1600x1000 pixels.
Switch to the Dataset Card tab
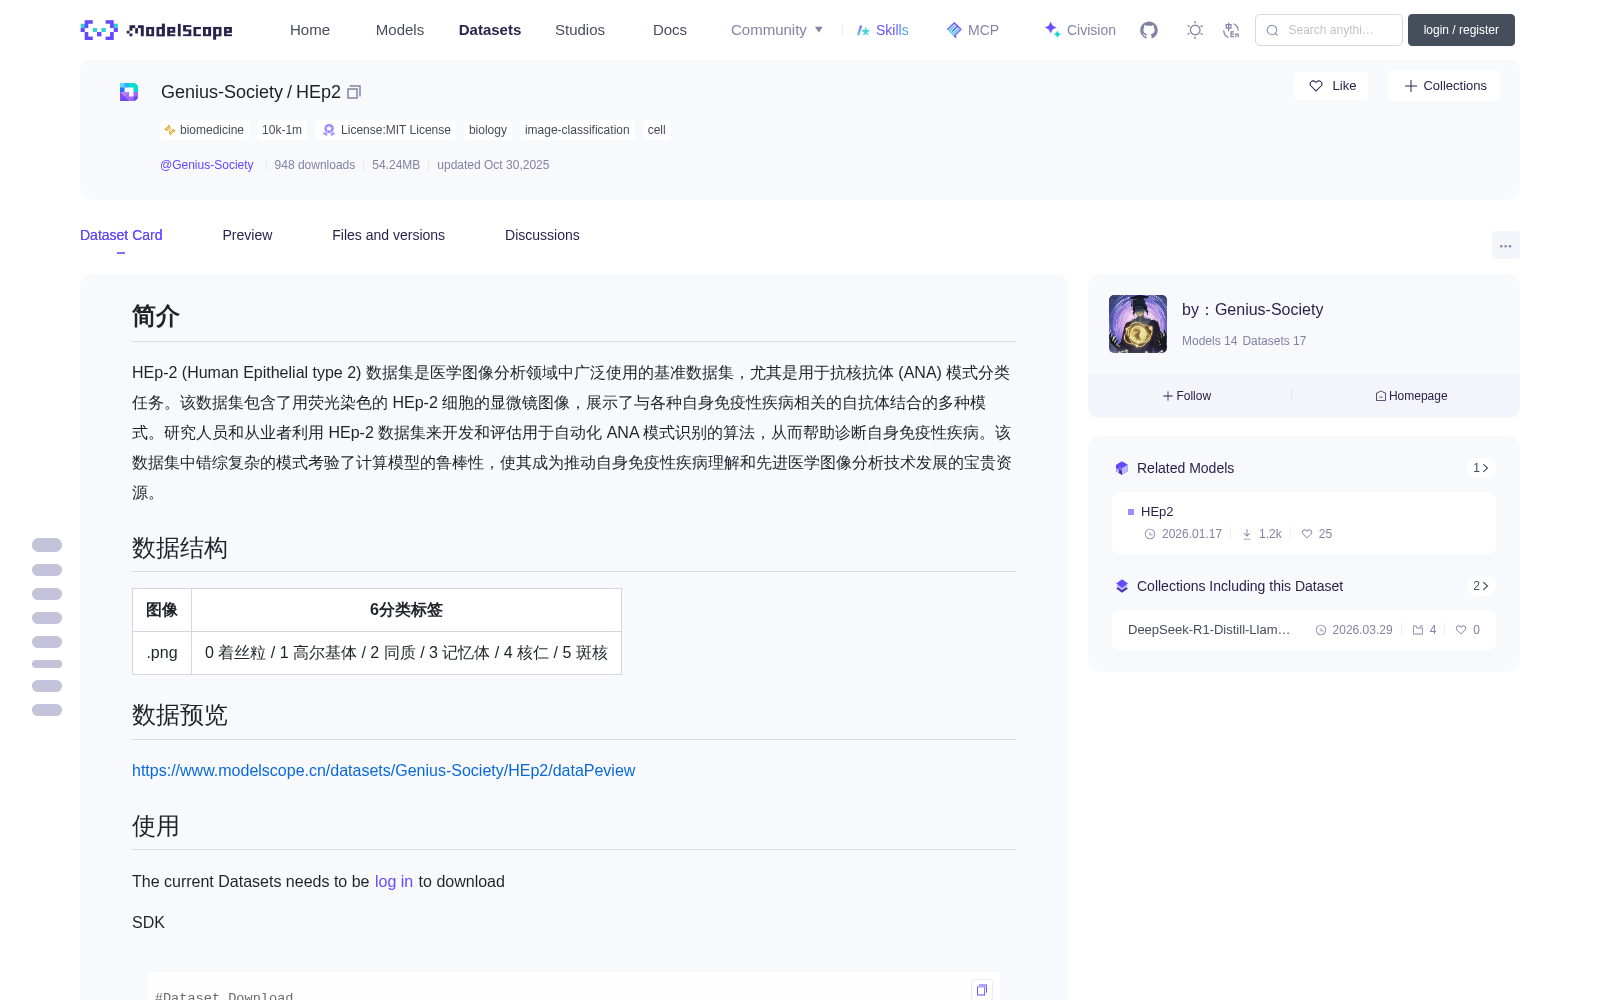(x=121, y=235)
